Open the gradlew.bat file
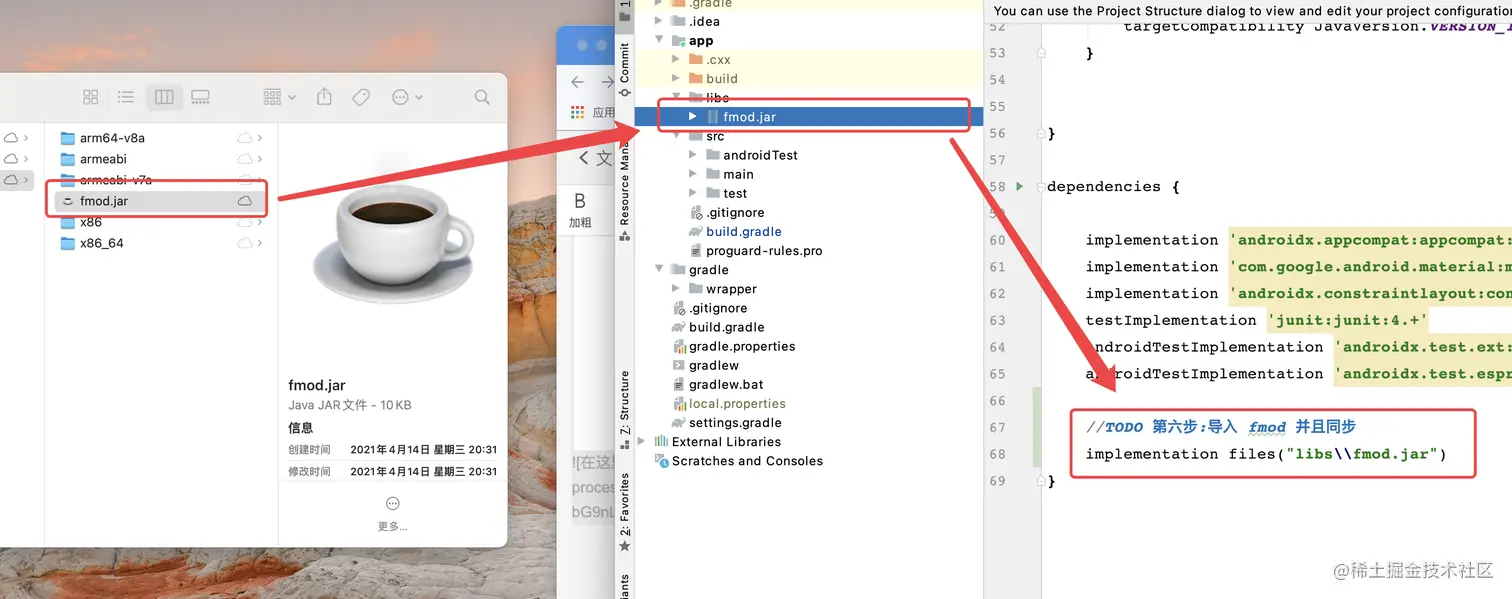This screenshot has width=1512, height=599. [725, 384]
